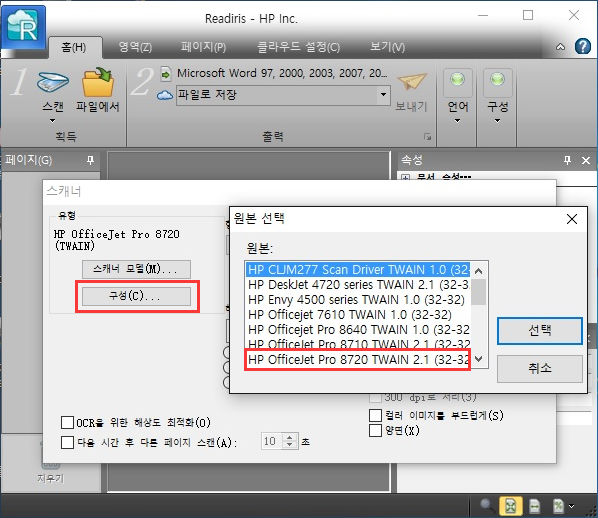Open the 파일로 저장 destination dropdown

tap(383, 95)
